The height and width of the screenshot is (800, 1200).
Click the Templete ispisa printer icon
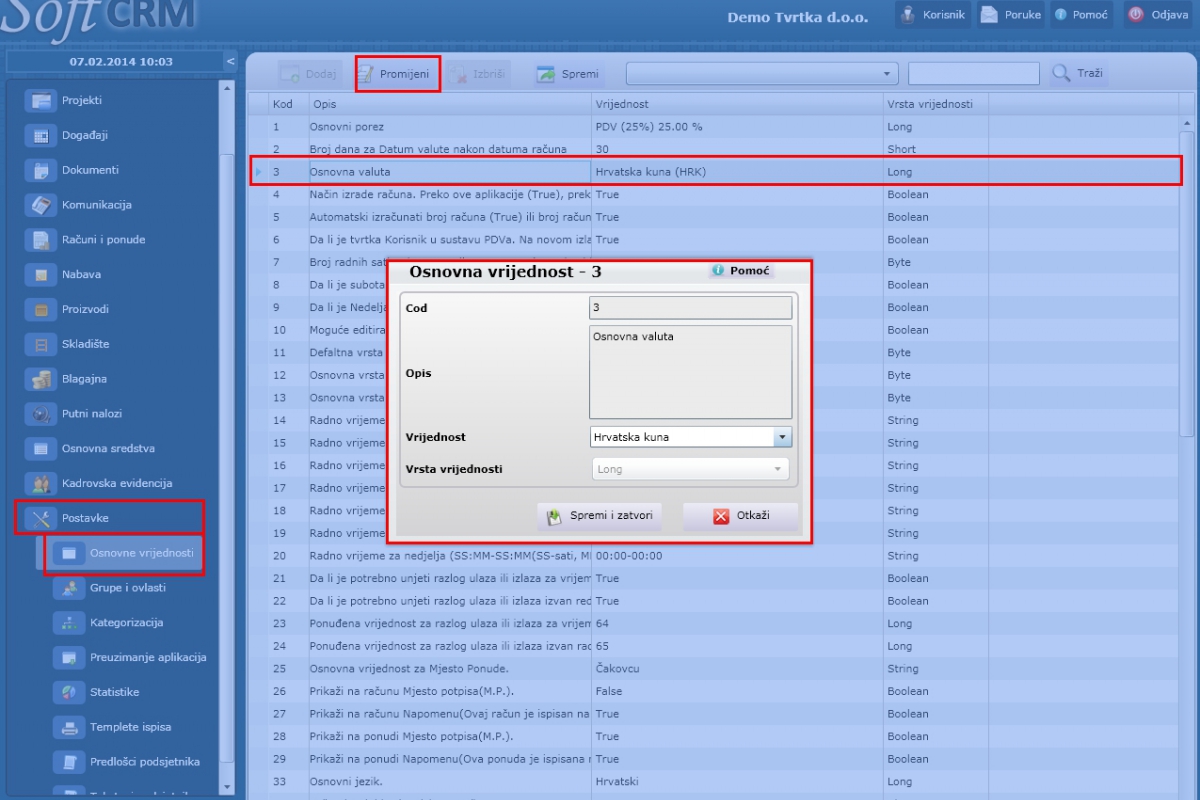click(69, 727)
